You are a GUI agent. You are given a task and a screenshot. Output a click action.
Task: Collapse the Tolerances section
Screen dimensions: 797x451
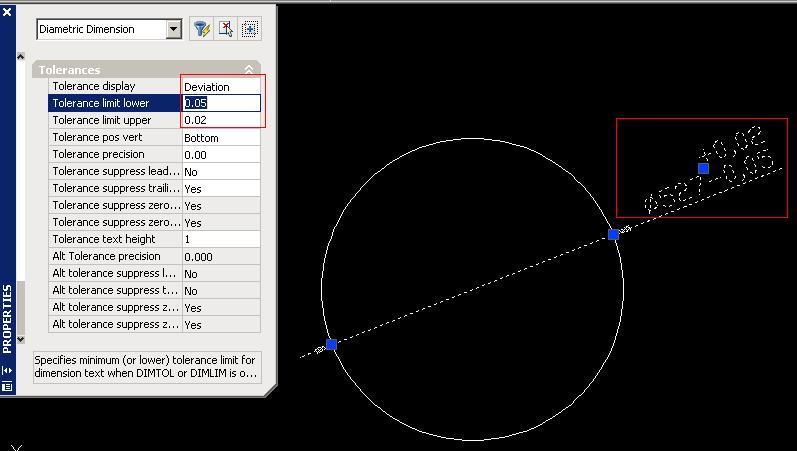(249, 70)
